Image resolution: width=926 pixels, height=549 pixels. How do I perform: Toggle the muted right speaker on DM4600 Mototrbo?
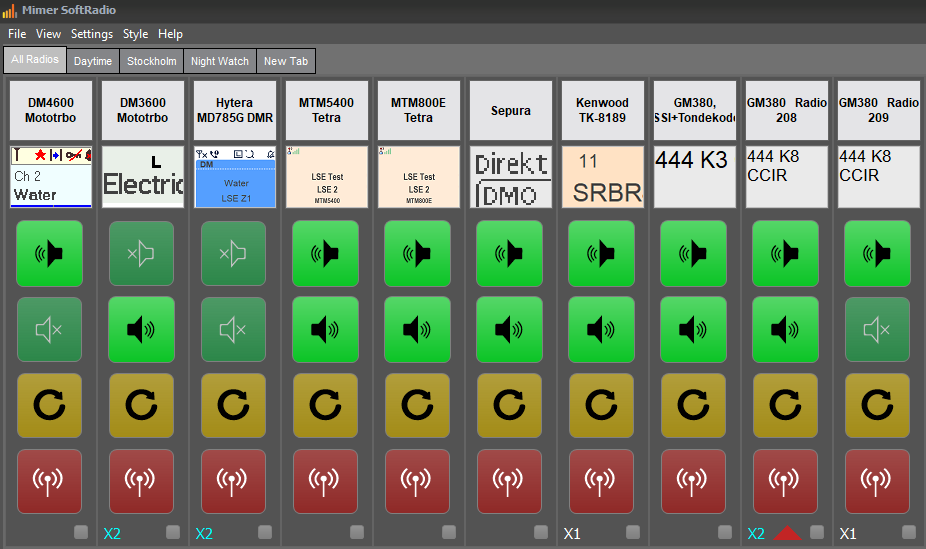[x=50, y=330]
